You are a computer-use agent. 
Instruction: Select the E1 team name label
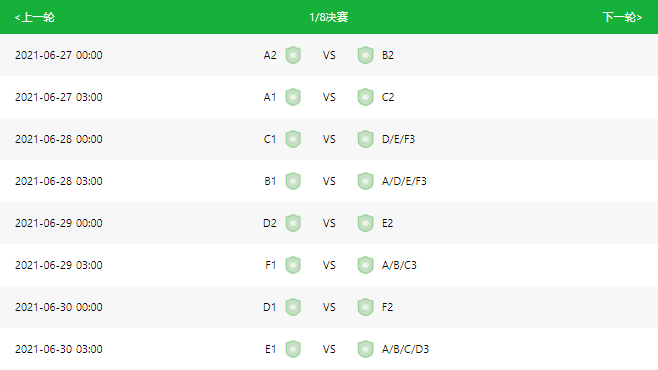point(271,349)
